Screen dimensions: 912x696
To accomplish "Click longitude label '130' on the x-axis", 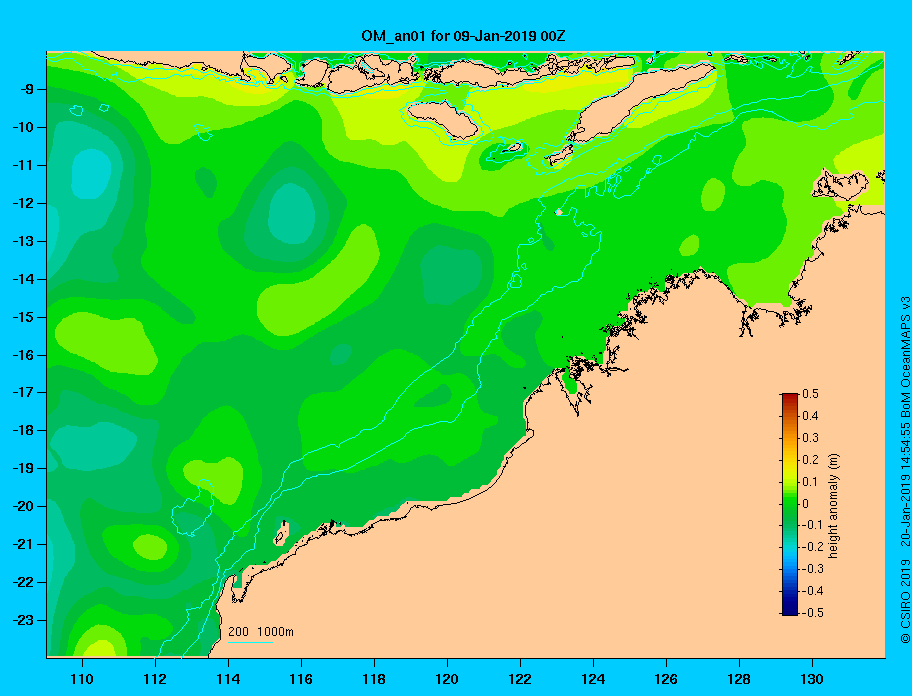I will point(812,679).
